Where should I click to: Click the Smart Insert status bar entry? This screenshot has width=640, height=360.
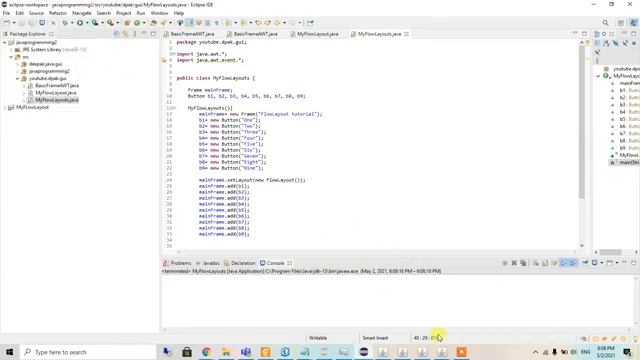[x=375, y=338]
